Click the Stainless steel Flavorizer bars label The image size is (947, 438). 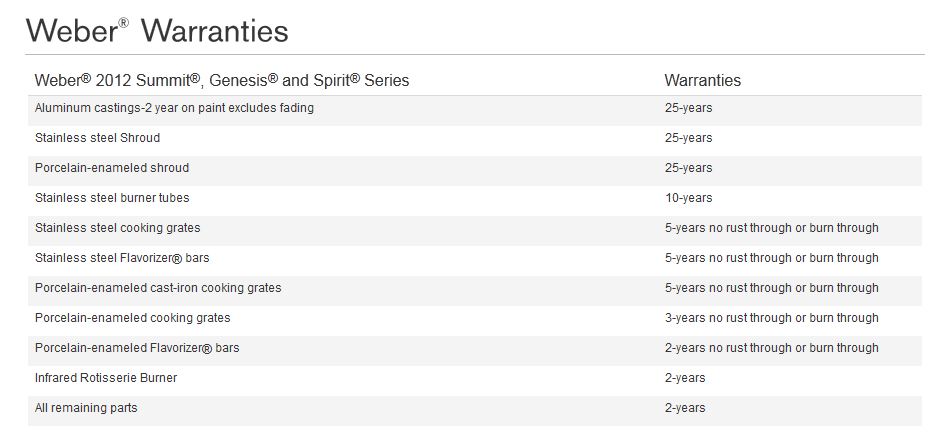[x=122, y=258]
